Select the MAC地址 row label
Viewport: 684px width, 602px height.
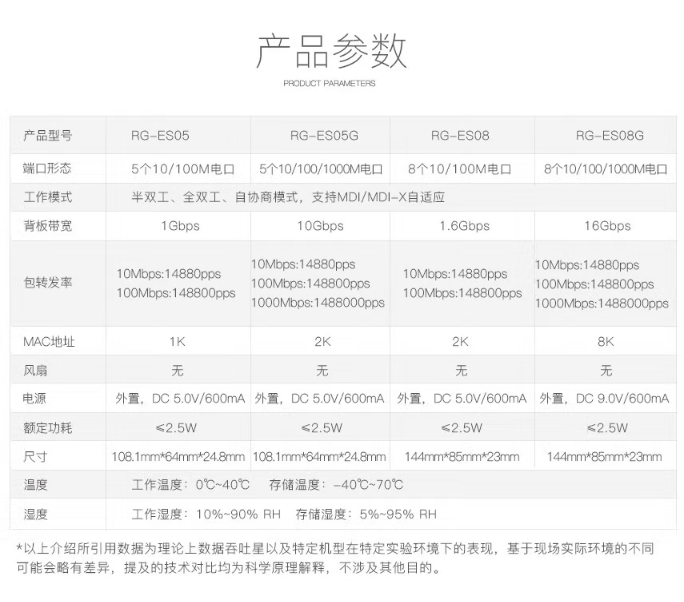click(x=49, y=342)
